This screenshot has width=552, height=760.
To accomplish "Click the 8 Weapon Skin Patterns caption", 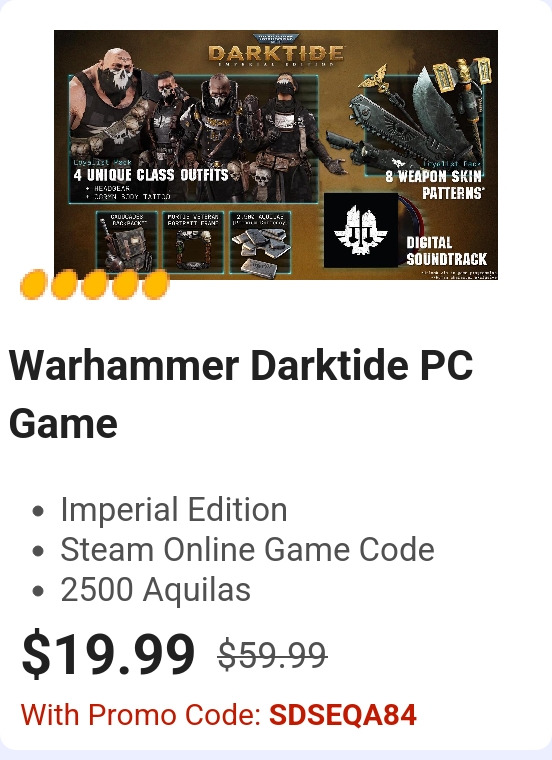I will tap(435, 184).
